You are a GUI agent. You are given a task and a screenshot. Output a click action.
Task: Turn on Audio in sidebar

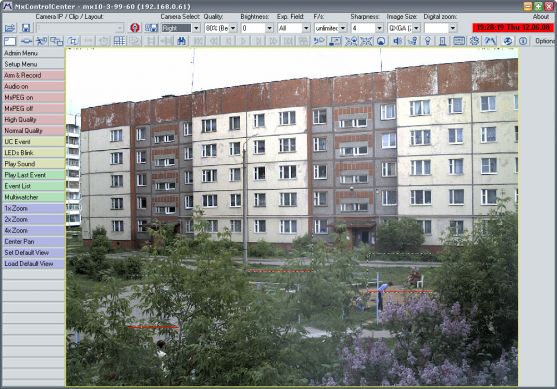click(x=33, y=86)
